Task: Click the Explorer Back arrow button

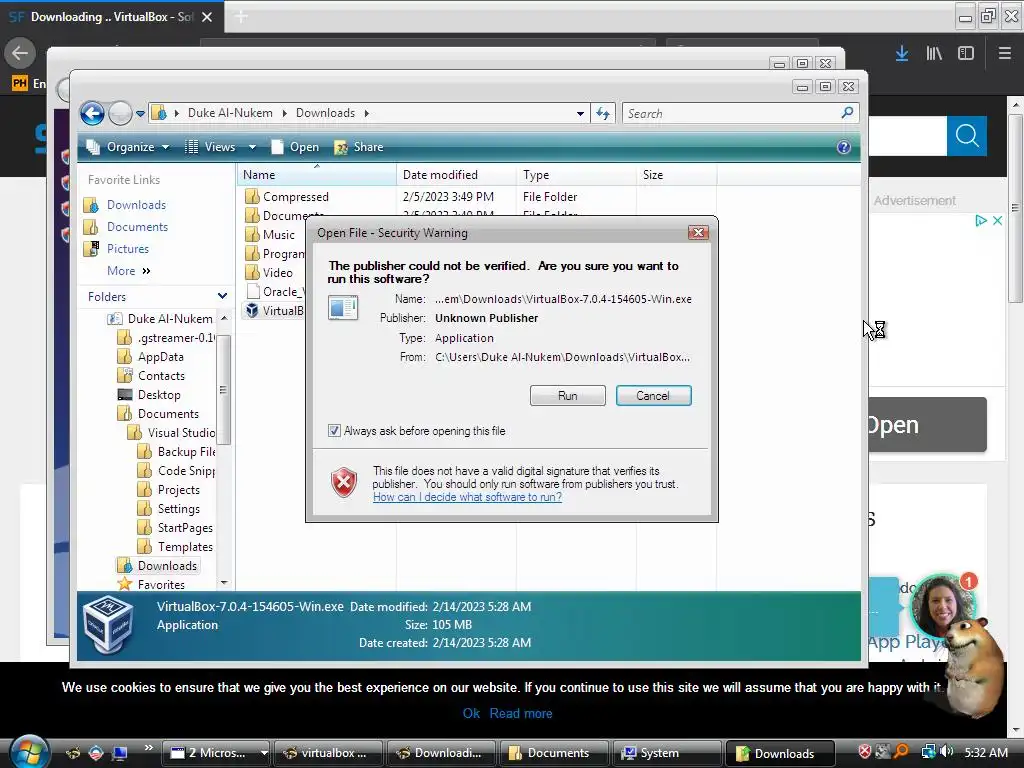Action: [x=93, y=114]
